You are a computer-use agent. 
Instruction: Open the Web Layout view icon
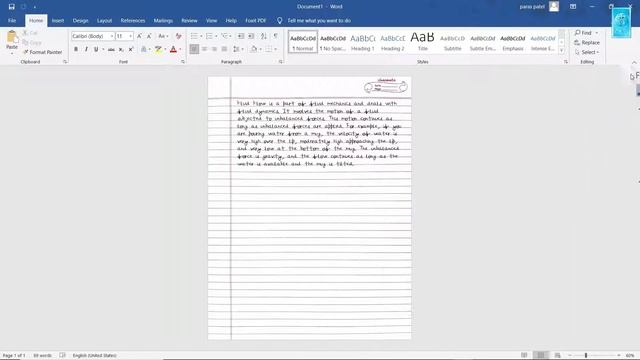coord(558,356)
